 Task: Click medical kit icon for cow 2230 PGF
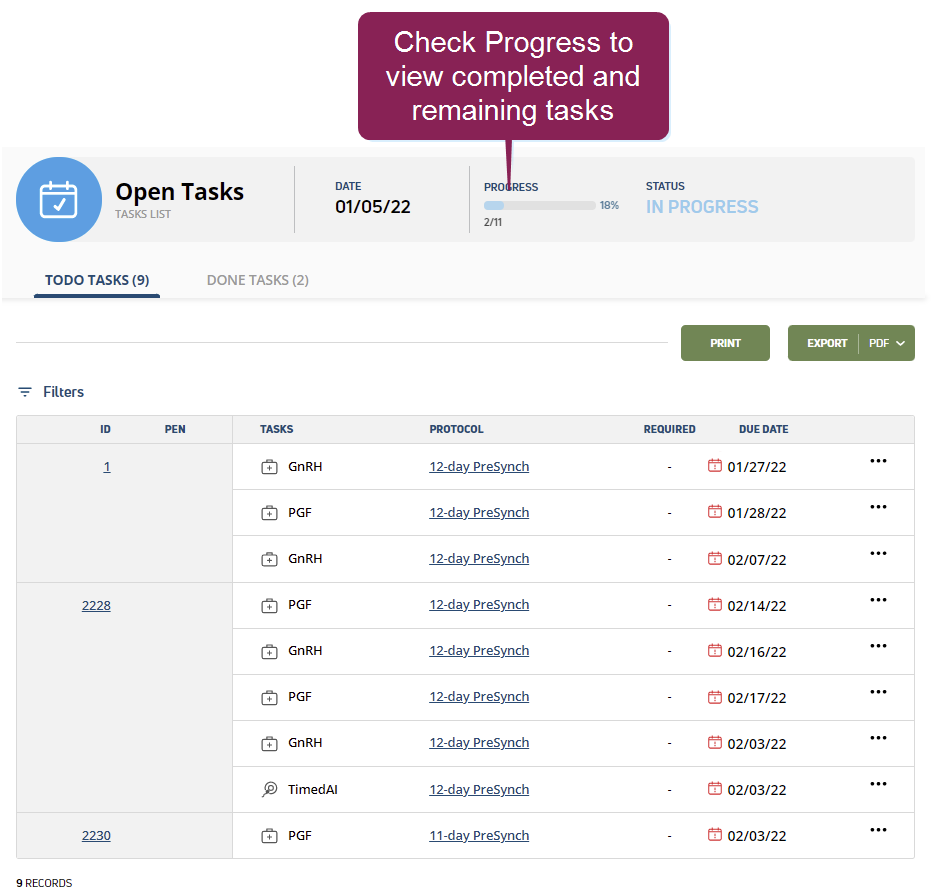tap(269, 836)
